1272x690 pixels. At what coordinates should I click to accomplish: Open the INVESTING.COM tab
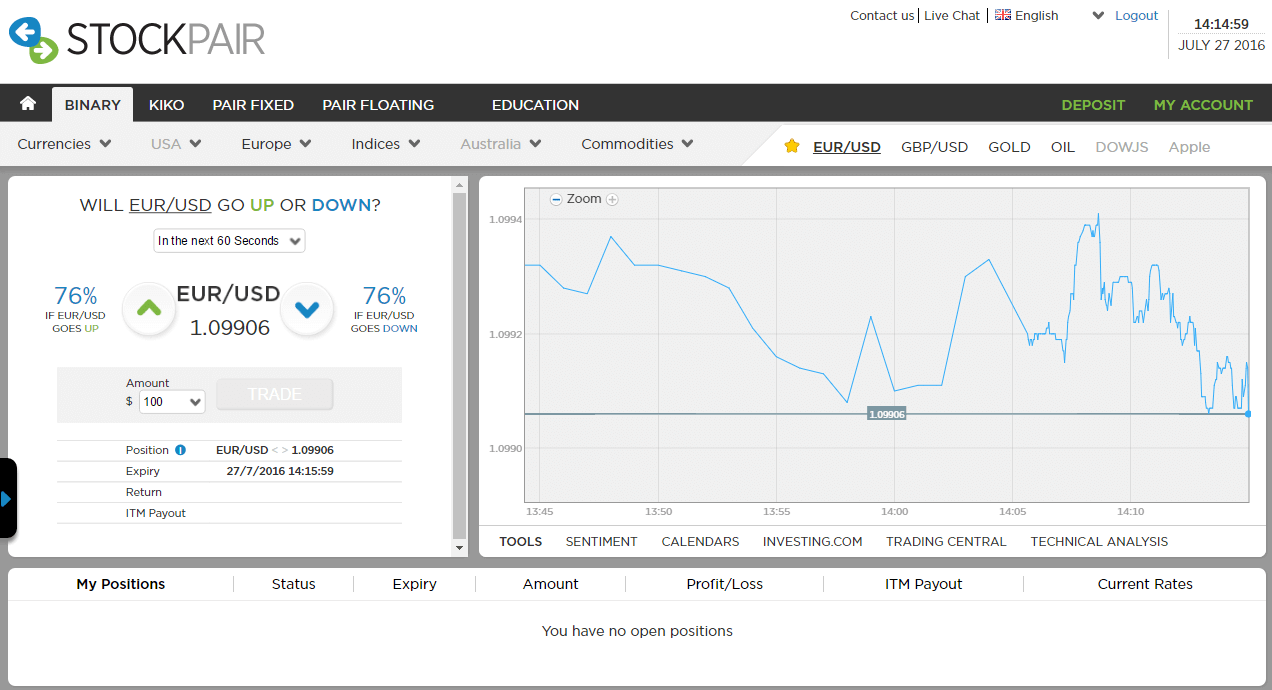[x=812, y=541]
